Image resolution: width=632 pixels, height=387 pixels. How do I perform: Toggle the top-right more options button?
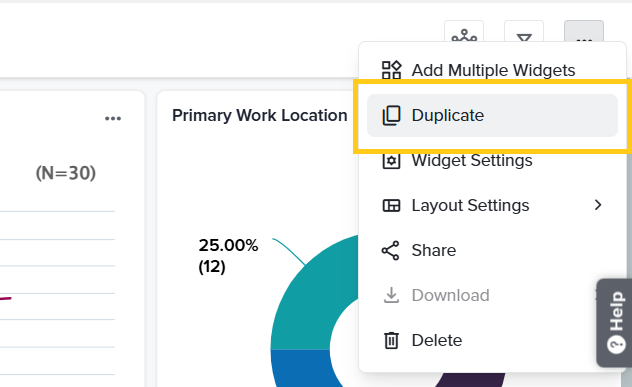pyautogui.click(x=584, y=32)
